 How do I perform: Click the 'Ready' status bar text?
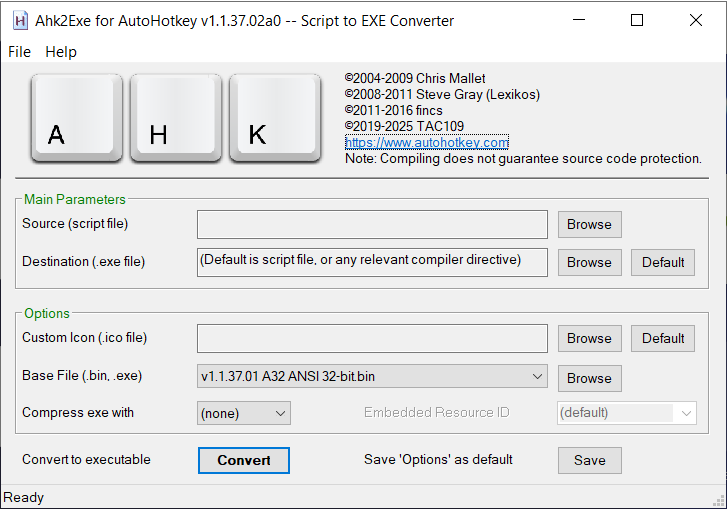click(24, 497)
